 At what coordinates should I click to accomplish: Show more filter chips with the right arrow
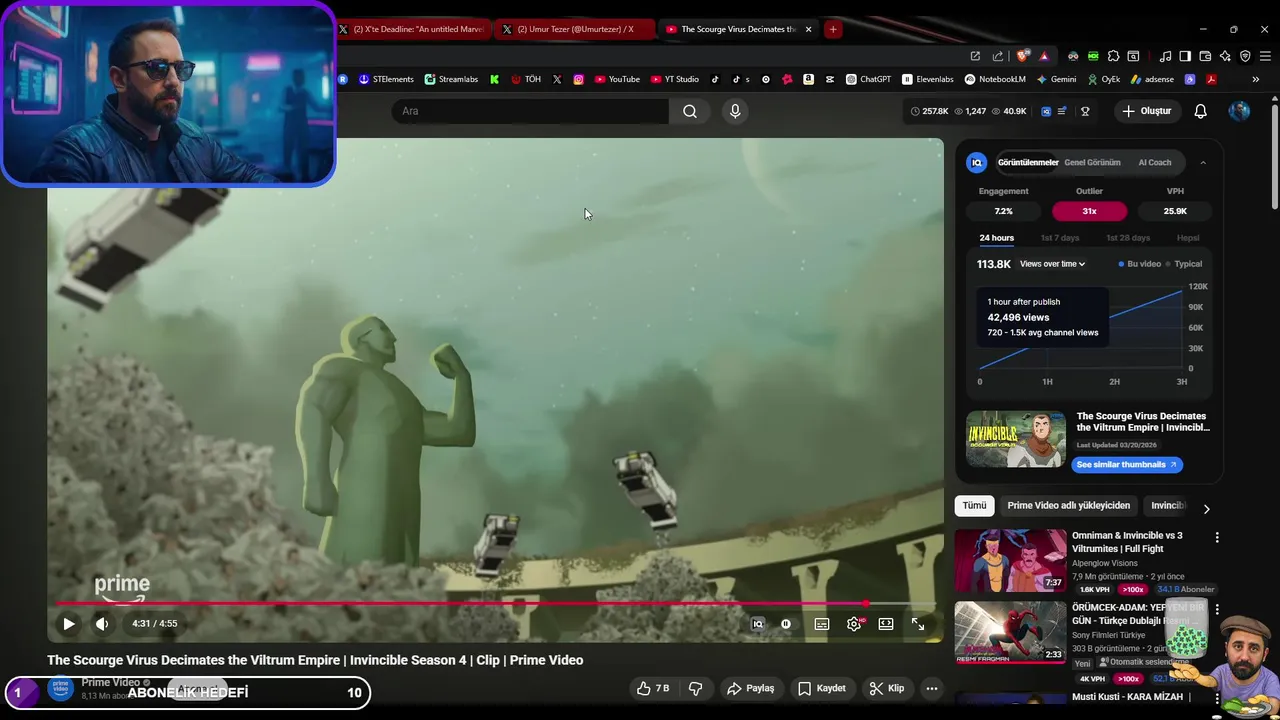click(x=1206, y=509)
